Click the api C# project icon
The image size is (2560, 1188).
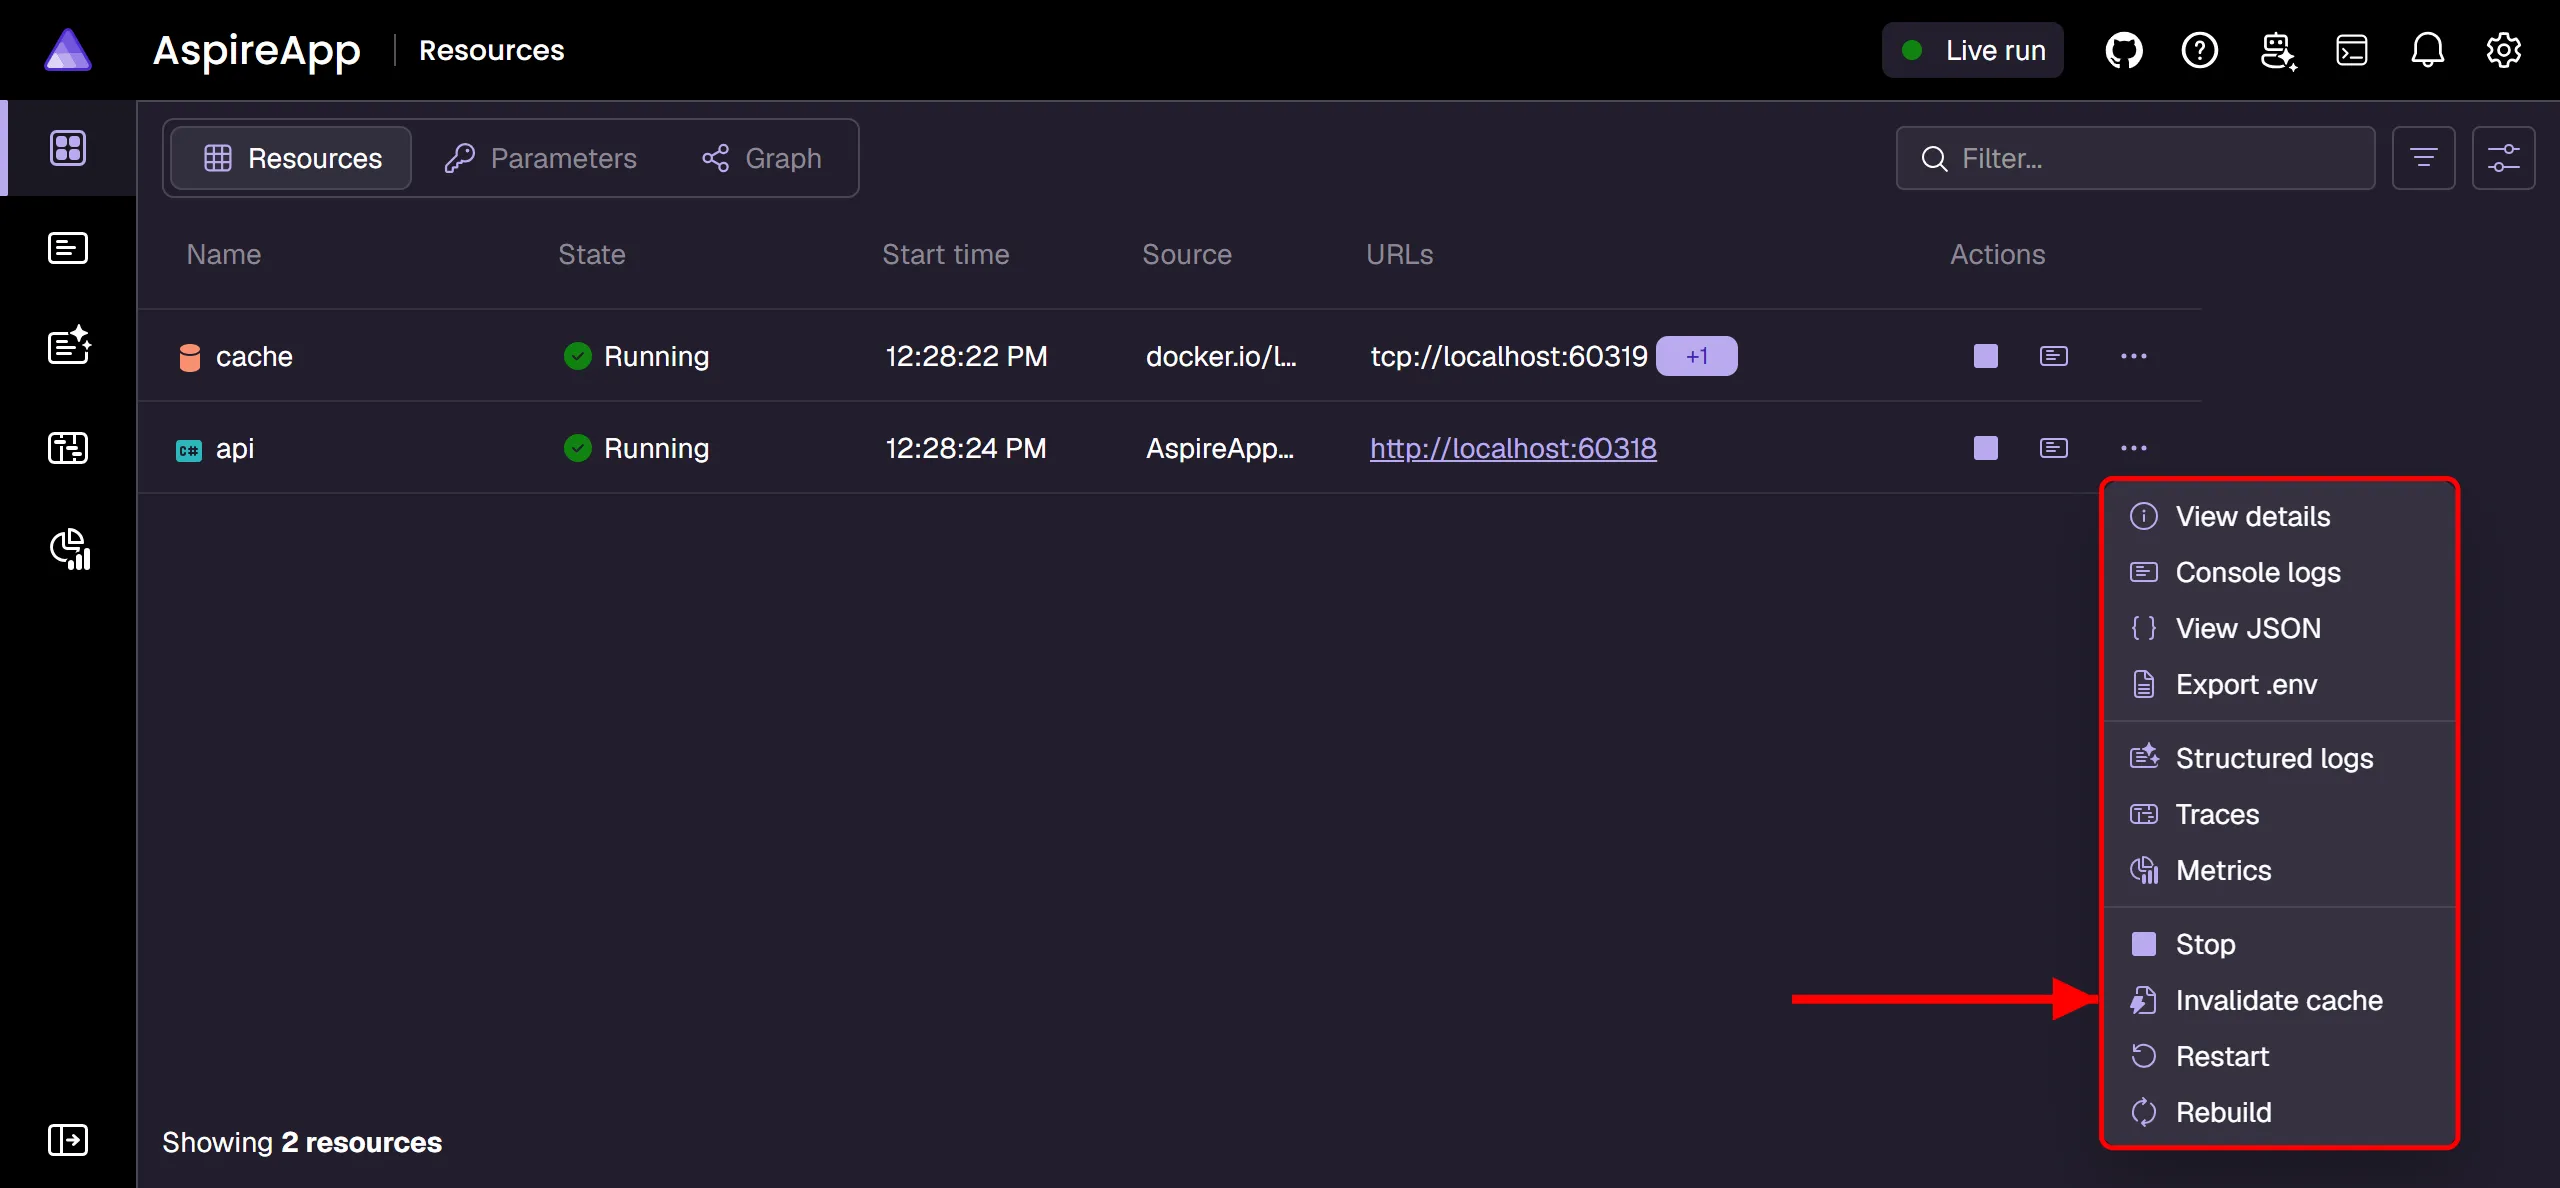[x=189, y=450]
